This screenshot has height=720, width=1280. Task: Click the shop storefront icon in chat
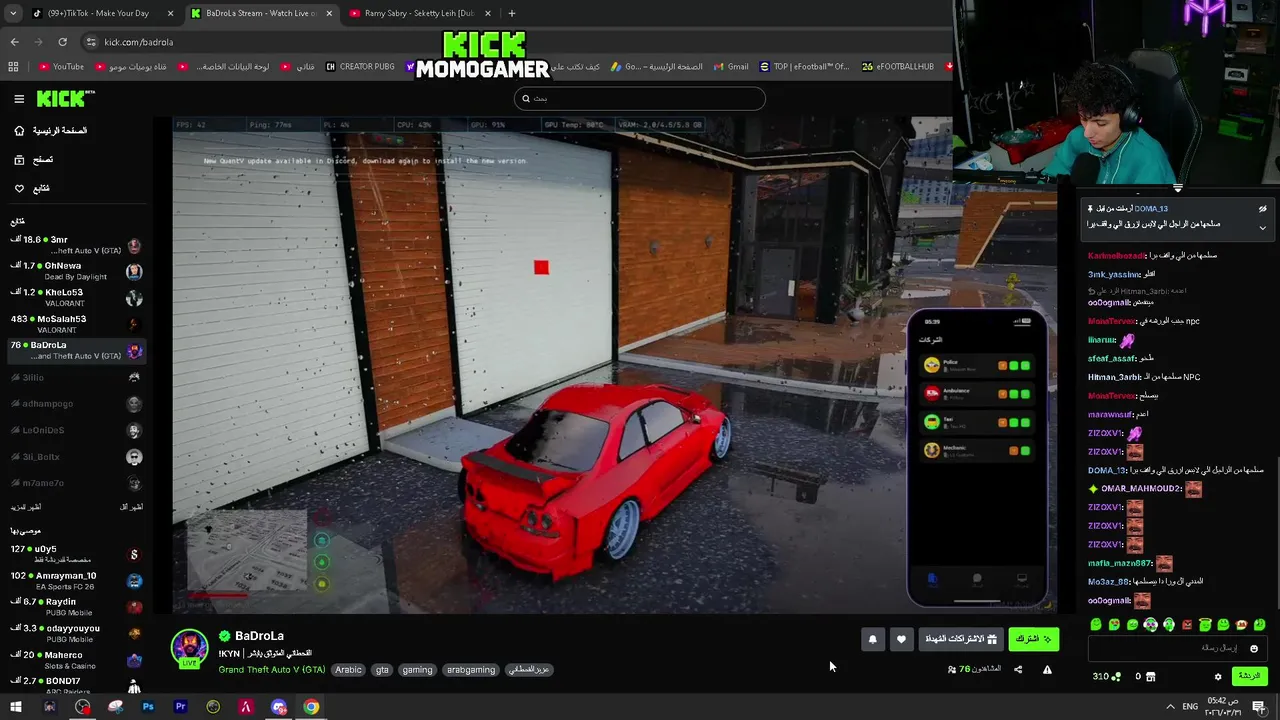click(x=1150, y=677)
